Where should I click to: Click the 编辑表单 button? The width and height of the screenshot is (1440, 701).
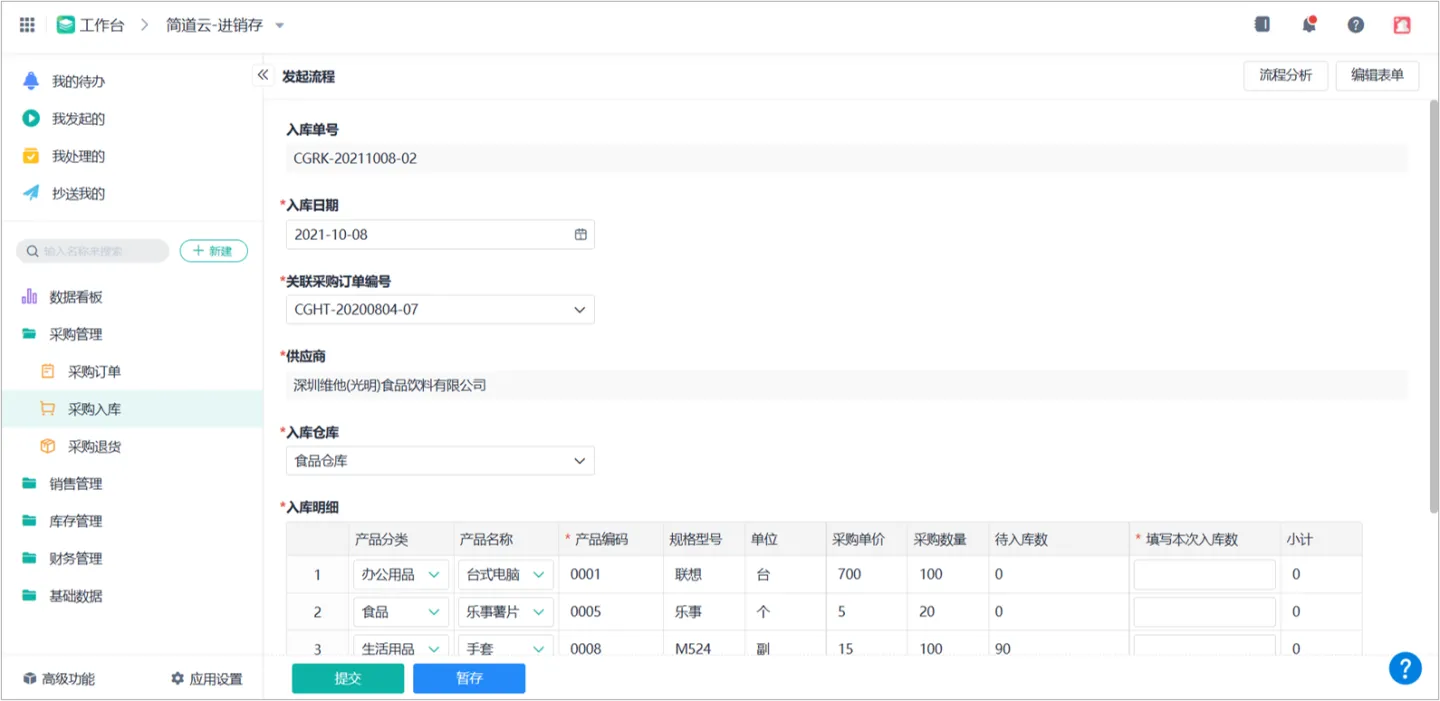coord(1377,75)
